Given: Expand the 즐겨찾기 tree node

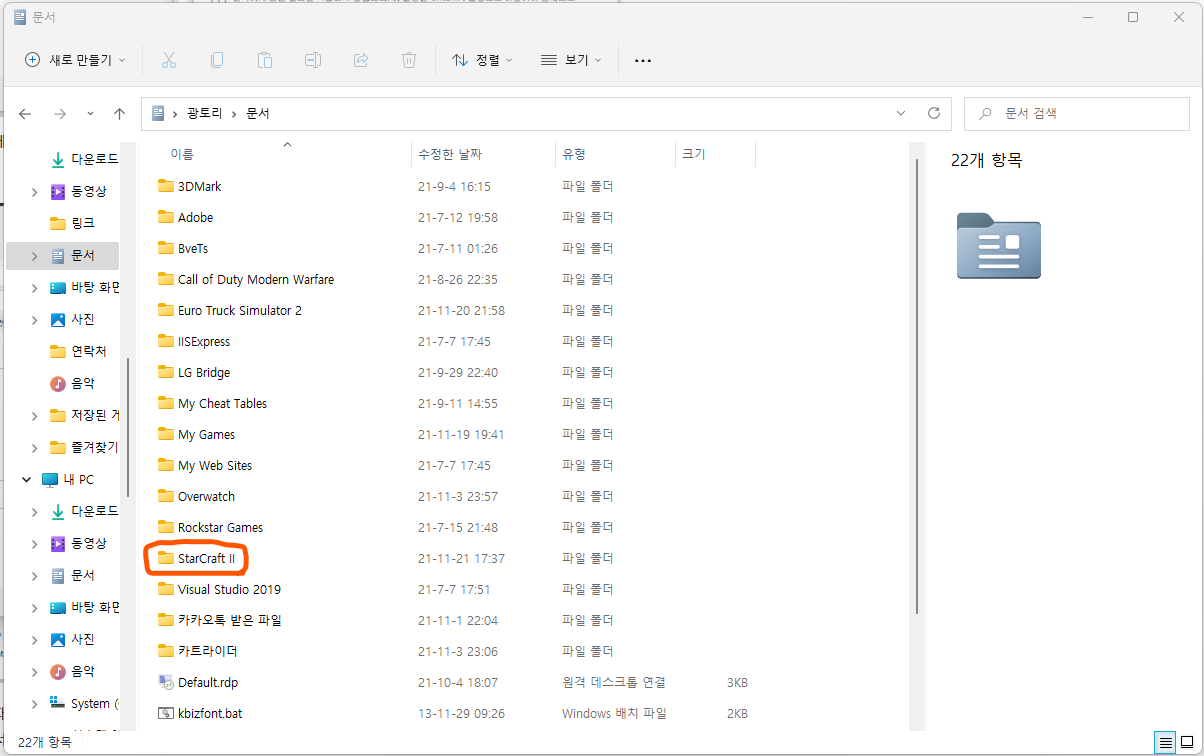Looking at the screenshot, I should [x=35, y=447].
